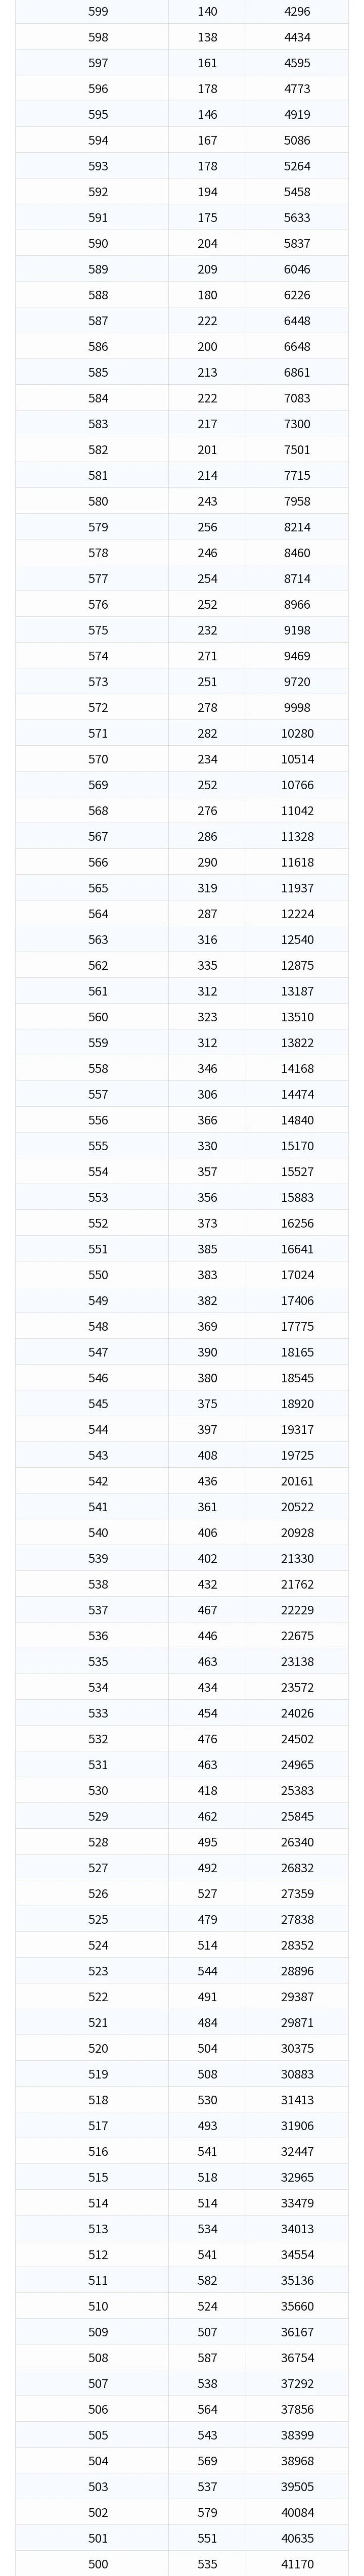364x2576 pixels.
Task: Click the score cell 540
Action: click(98, 1533)
